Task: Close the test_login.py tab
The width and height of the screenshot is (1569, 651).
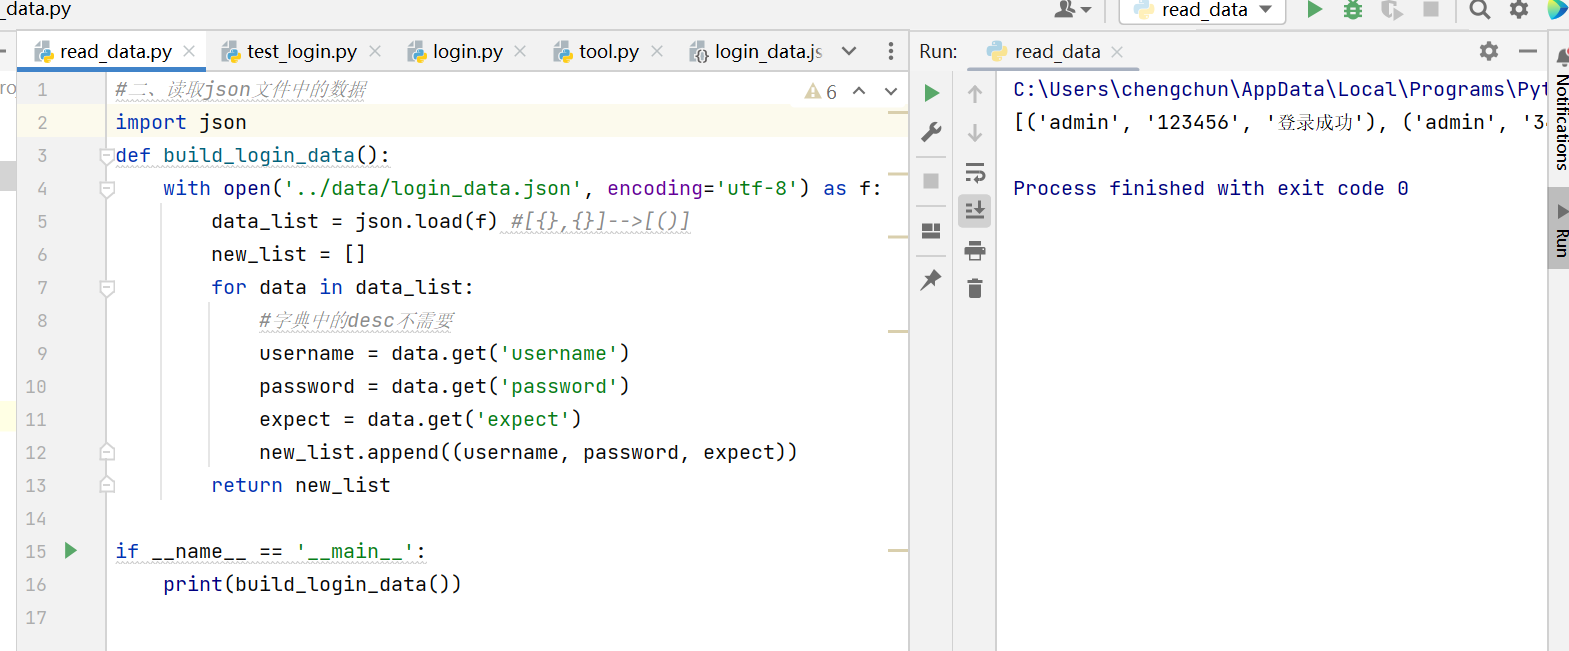Action: point(375,51)
